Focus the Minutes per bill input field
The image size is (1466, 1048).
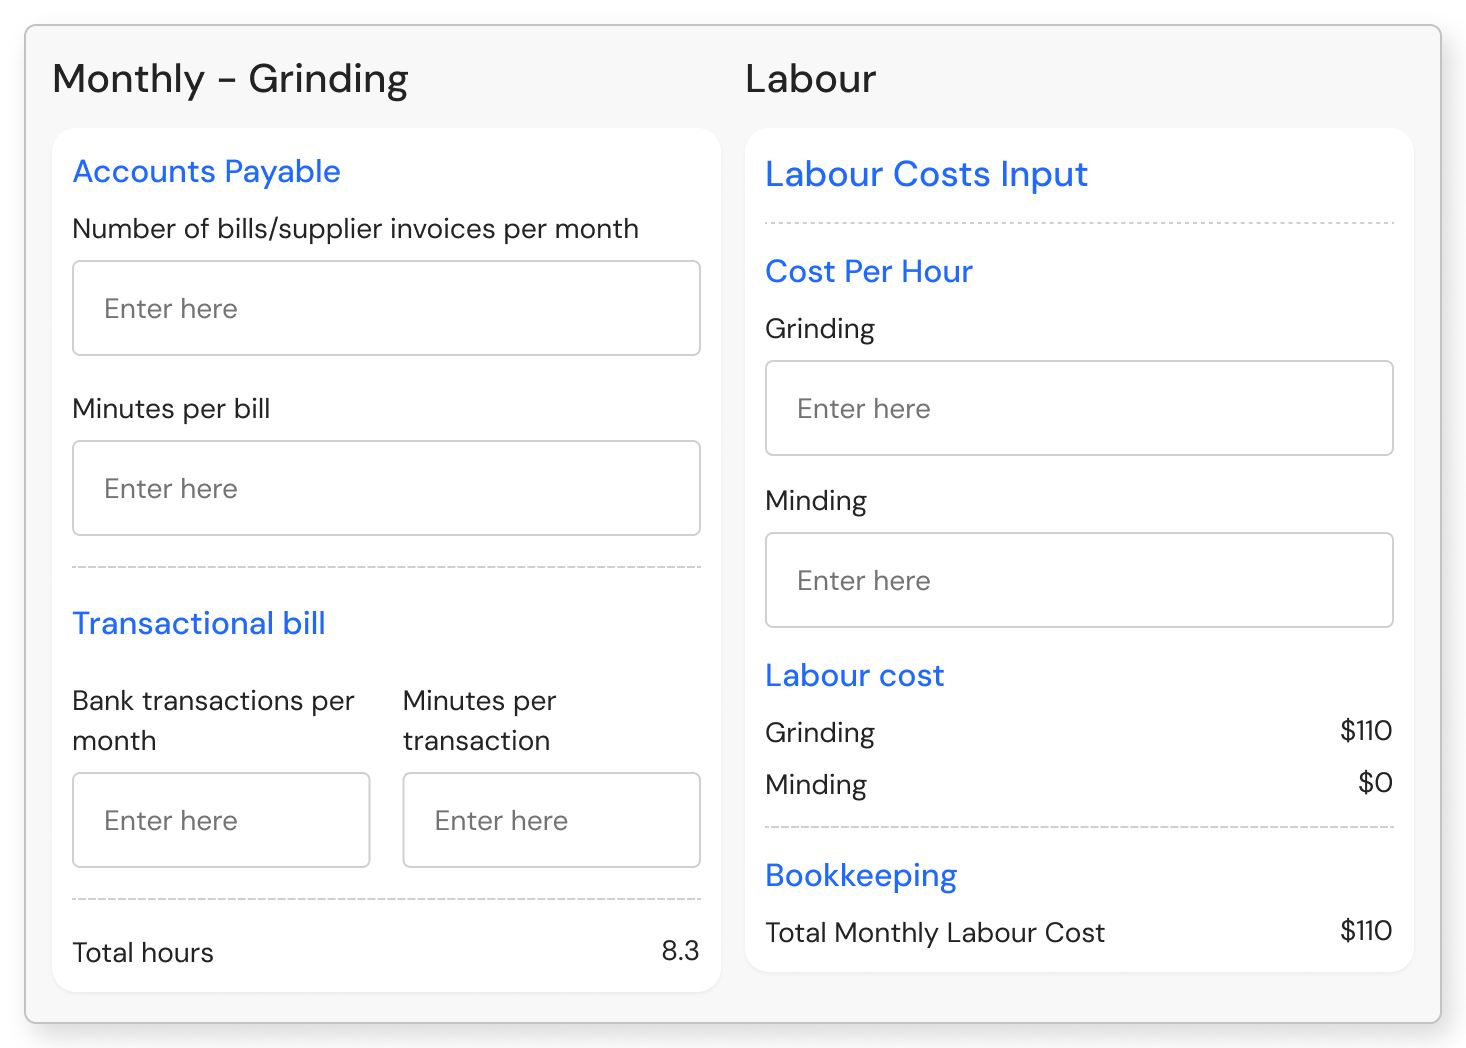(386, 488)
